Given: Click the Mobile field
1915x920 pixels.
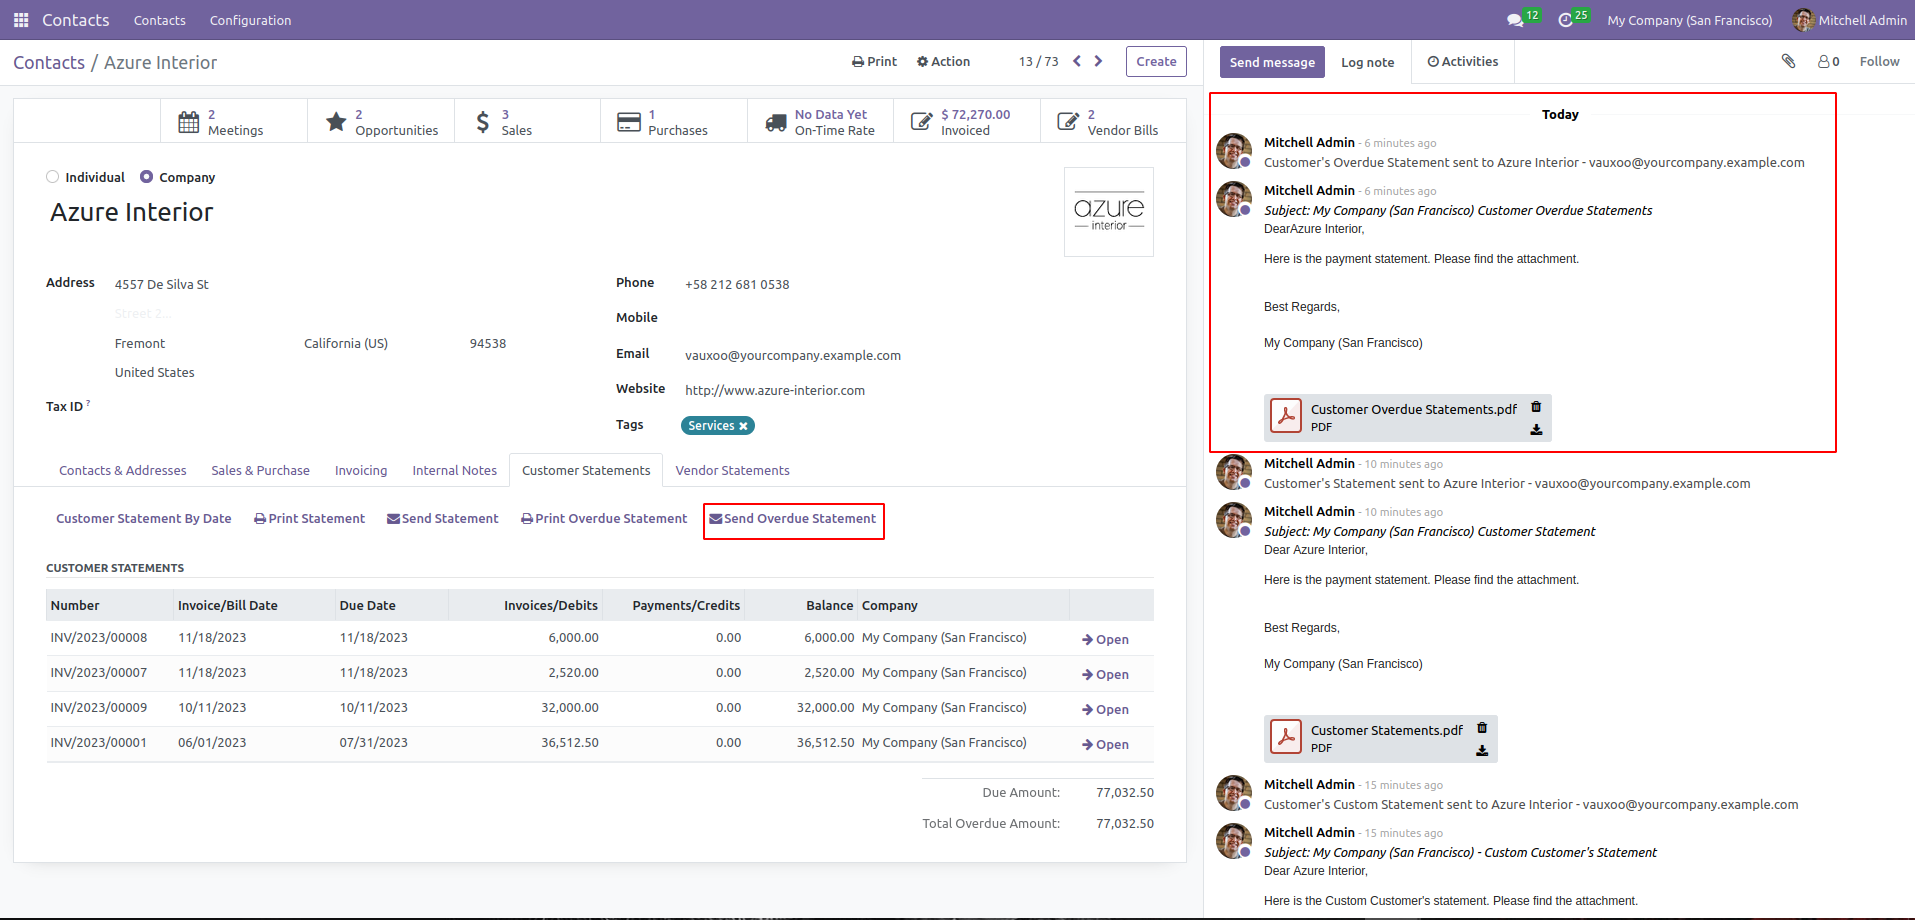Looking at the screenshot, I should (x=917, y=317).
